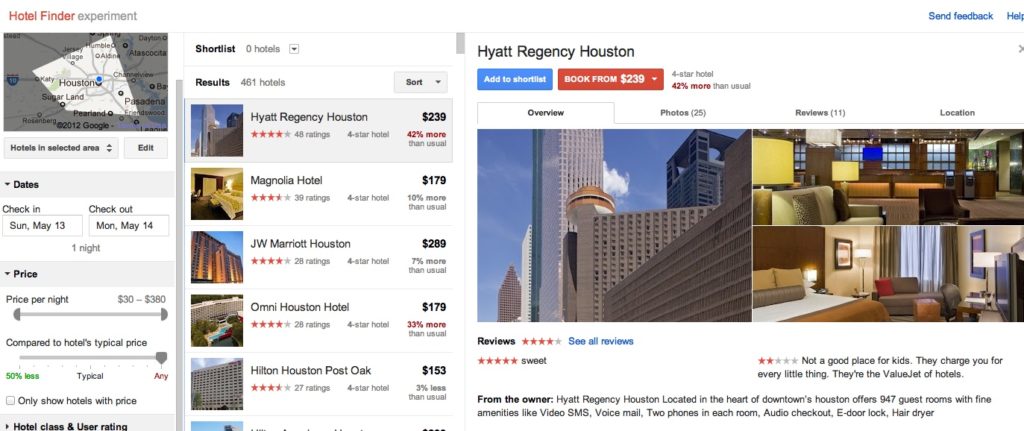
Task: Click the results list scrollbar
Action: [x=460, y=43]
